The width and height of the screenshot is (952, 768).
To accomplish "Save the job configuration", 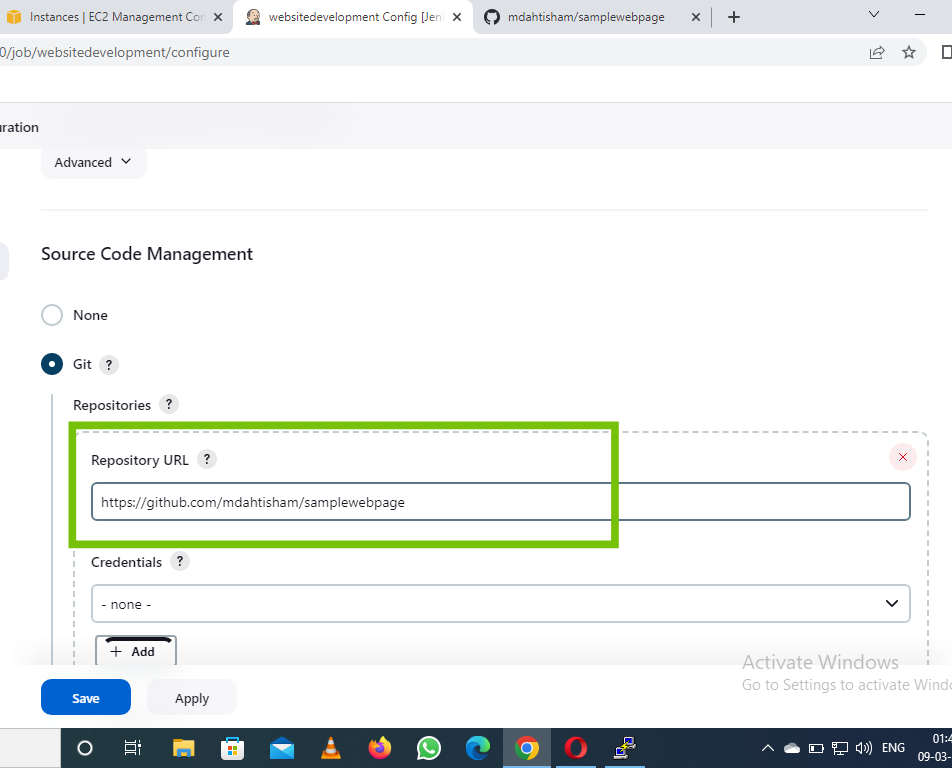I will coord(86,698).
